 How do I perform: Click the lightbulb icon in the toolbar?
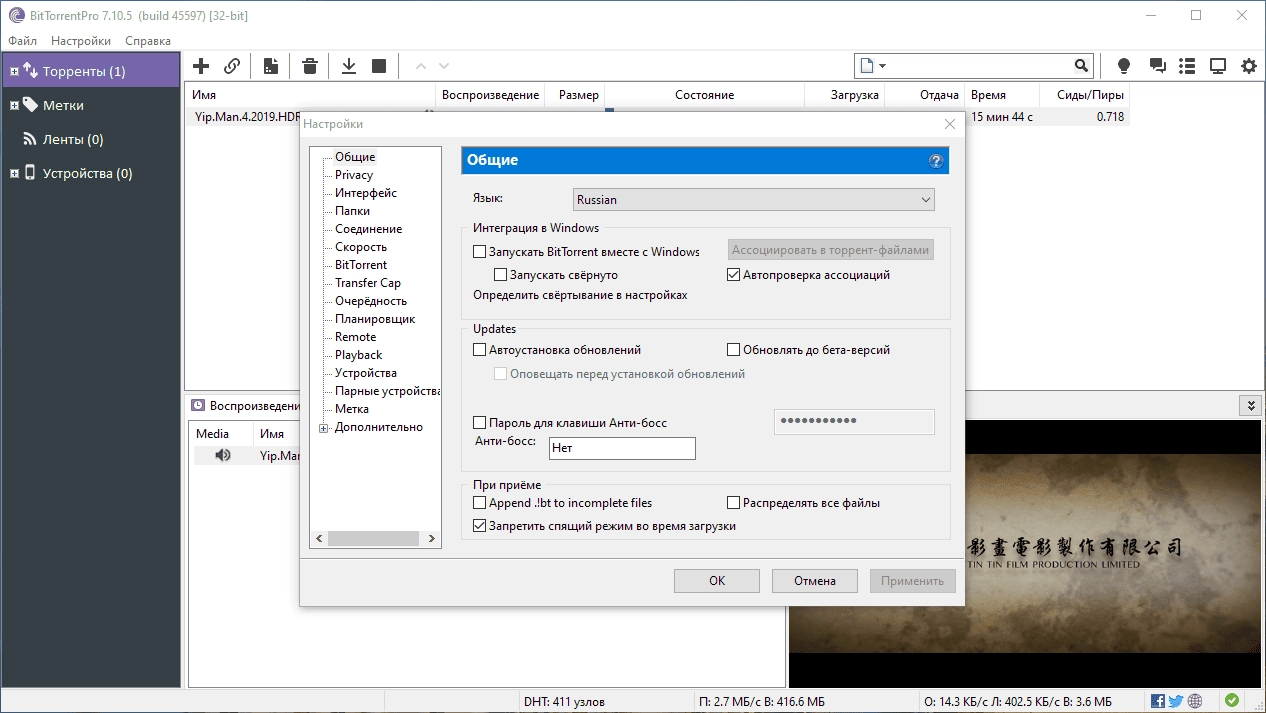point(1124,66)
